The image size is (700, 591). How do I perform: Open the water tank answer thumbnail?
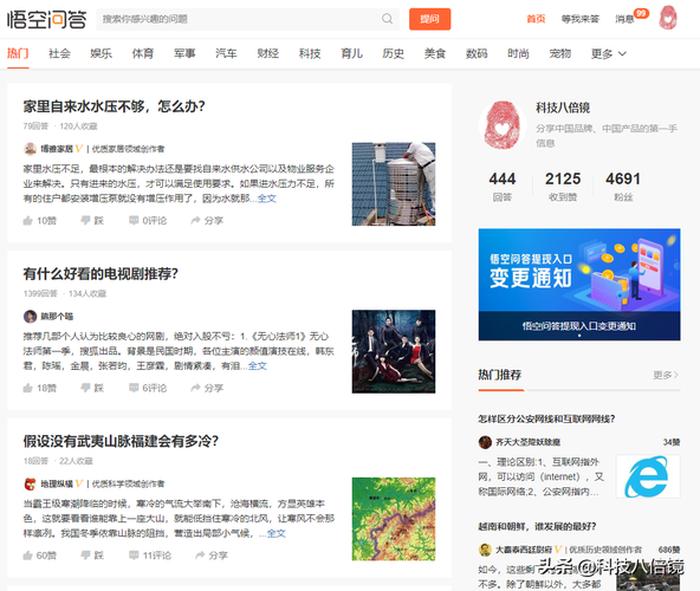pyautogui.click(x=393, y=184)
